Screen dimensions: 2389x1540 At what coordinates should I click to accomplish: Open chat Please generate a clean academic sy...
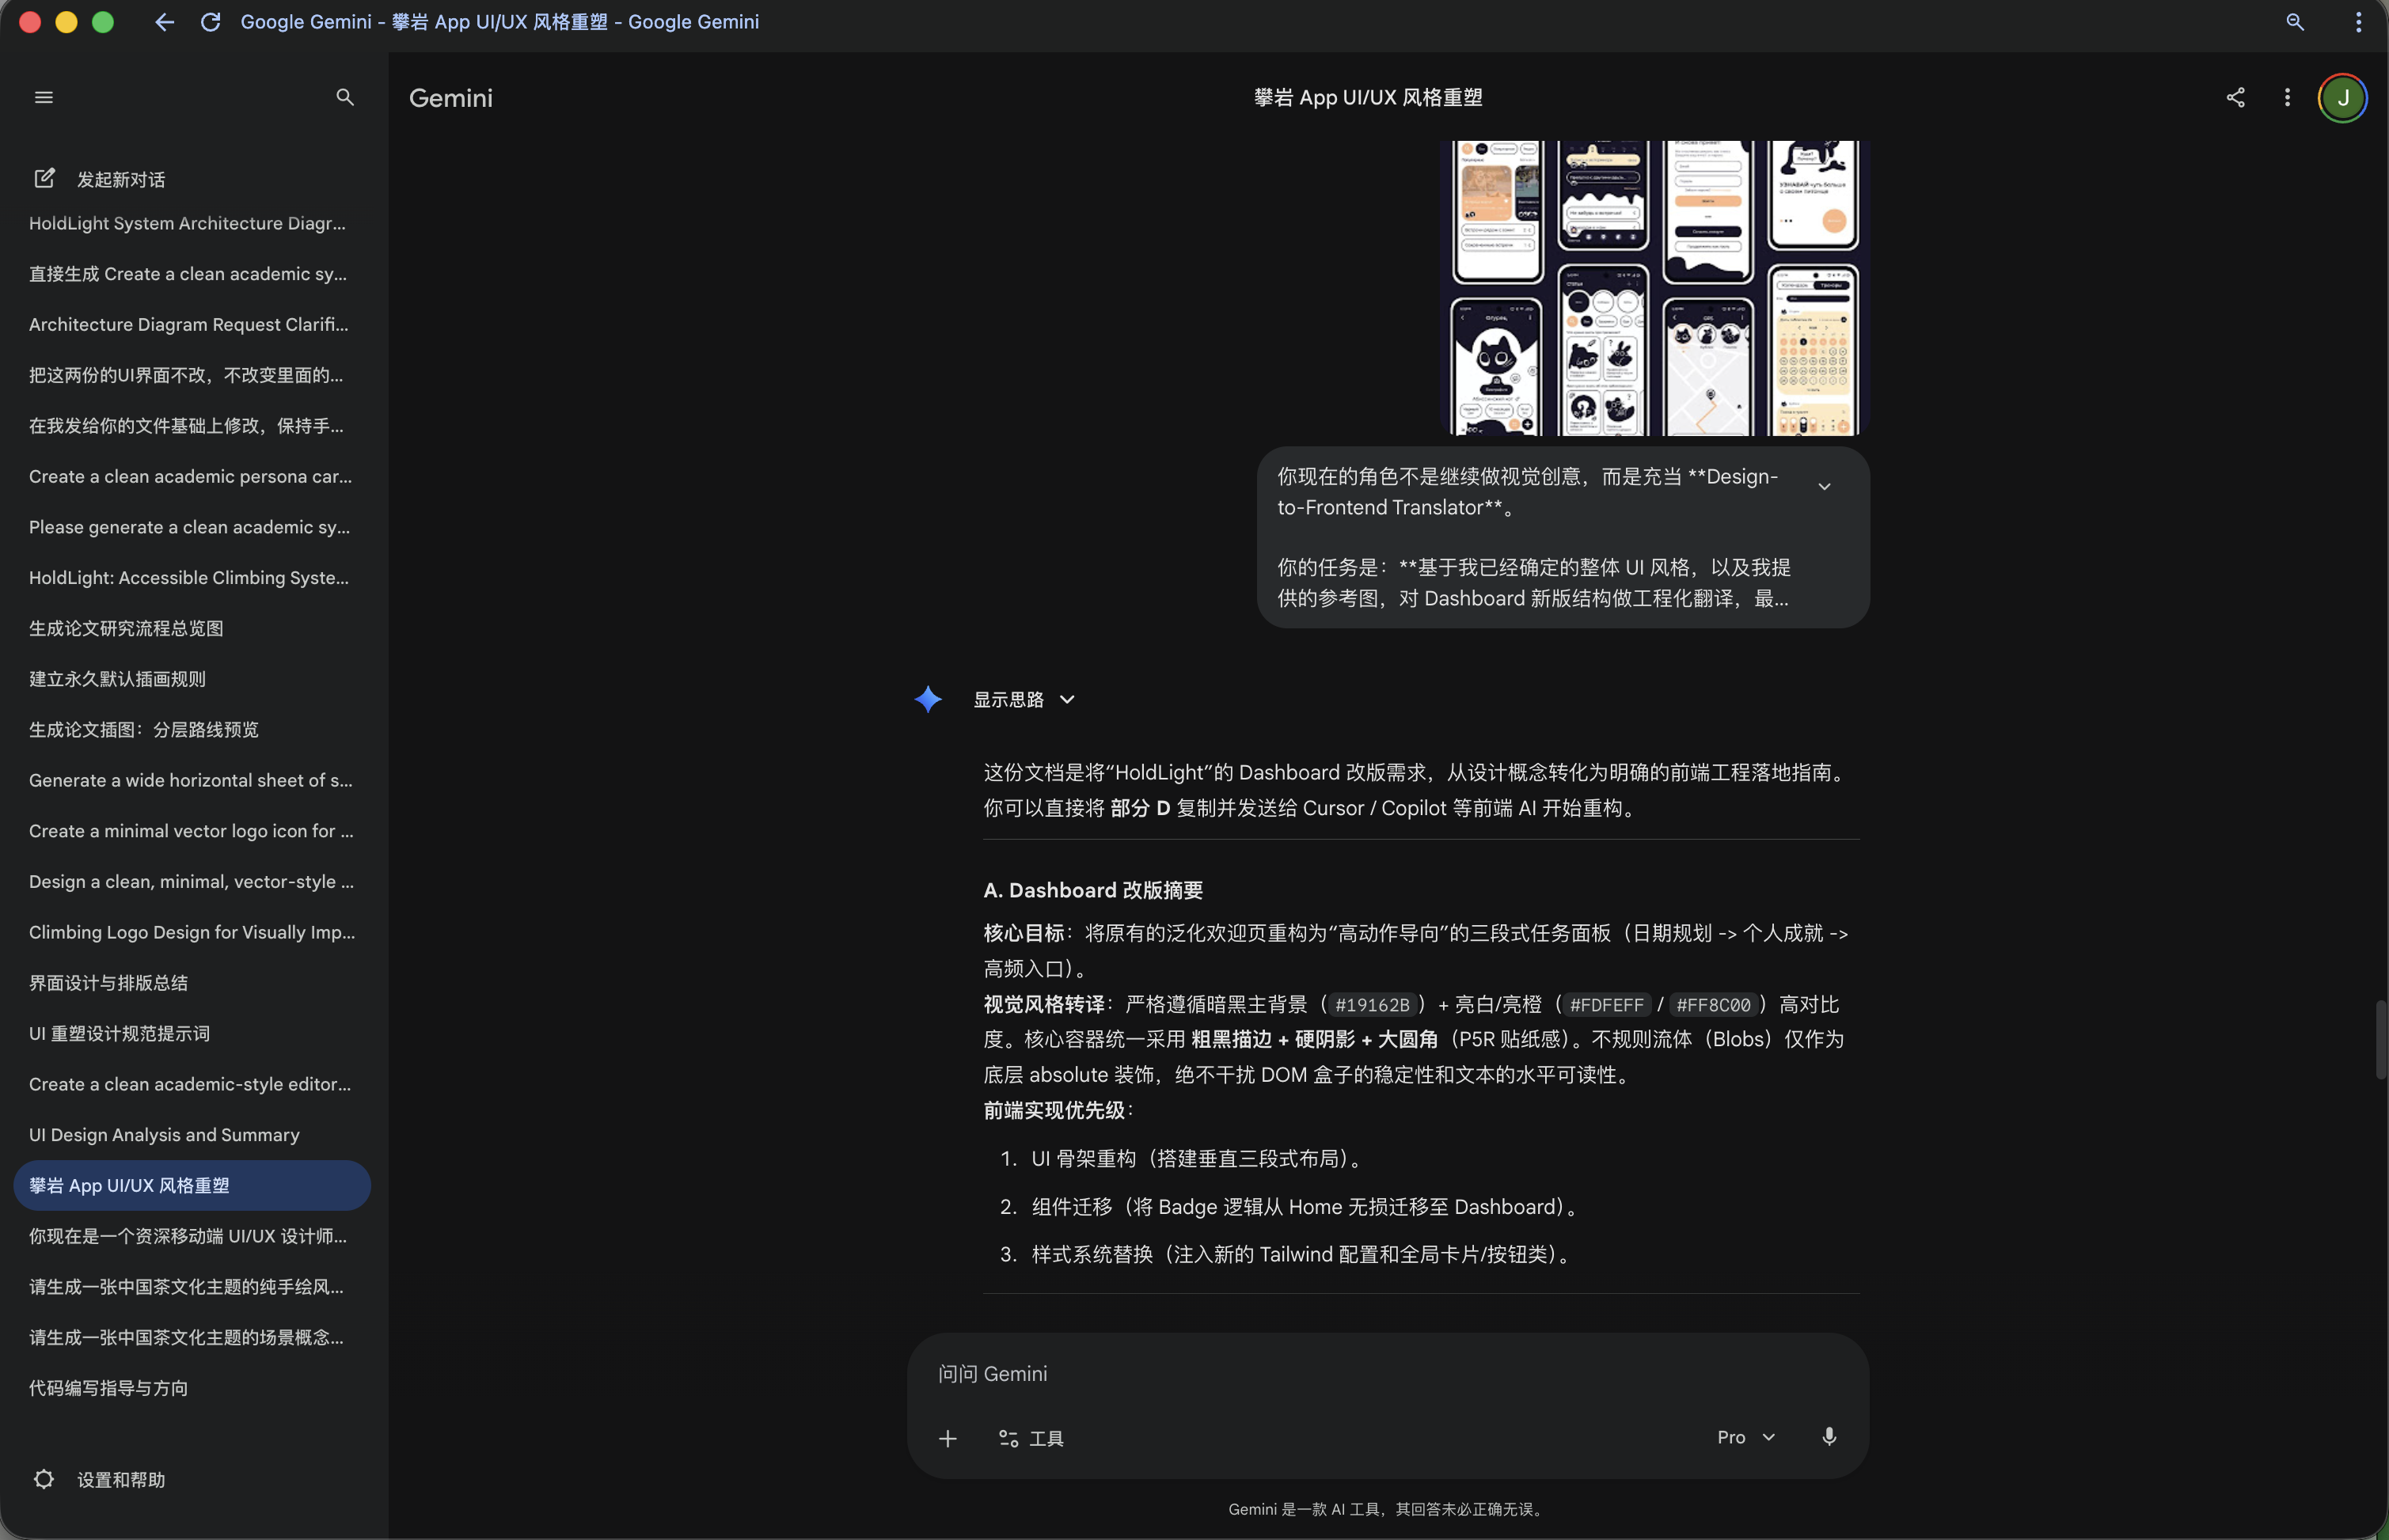pos(191,527)
